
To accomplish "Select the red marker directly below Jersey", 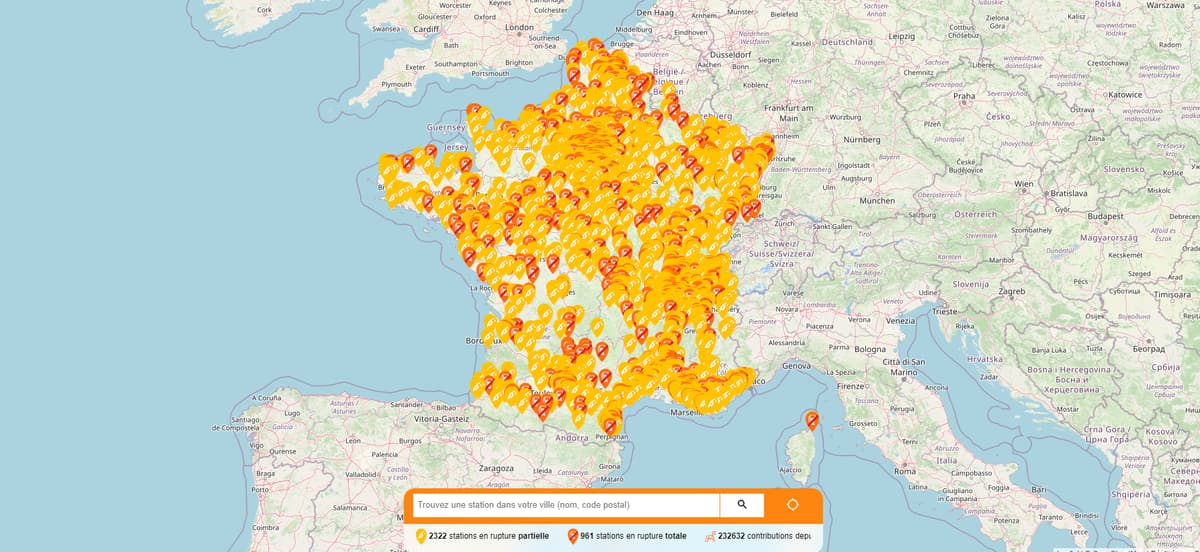I will [465, 164].
